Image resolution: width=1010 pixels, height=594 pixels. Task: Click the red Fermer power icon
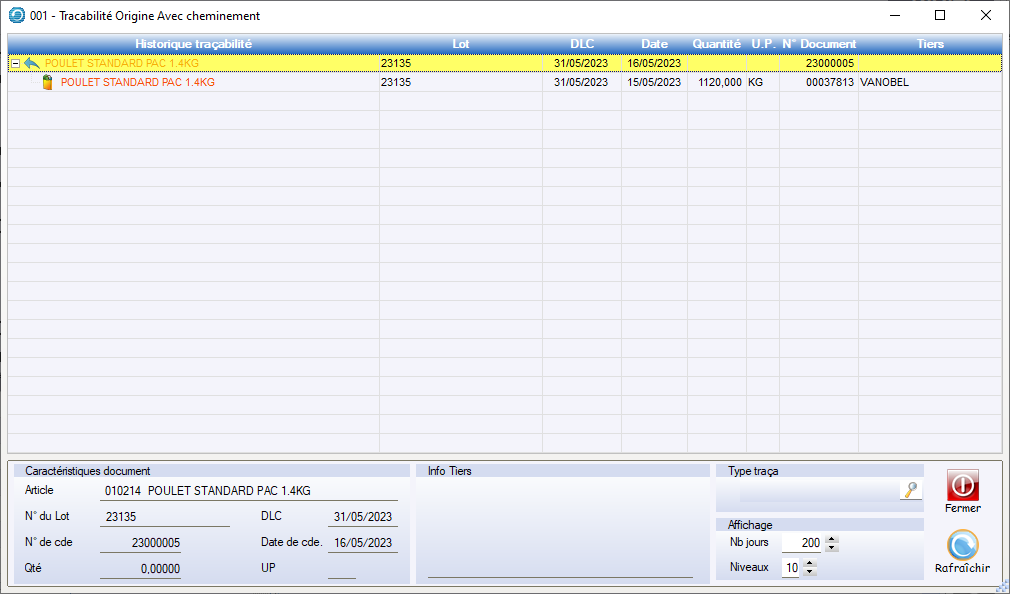962,486
